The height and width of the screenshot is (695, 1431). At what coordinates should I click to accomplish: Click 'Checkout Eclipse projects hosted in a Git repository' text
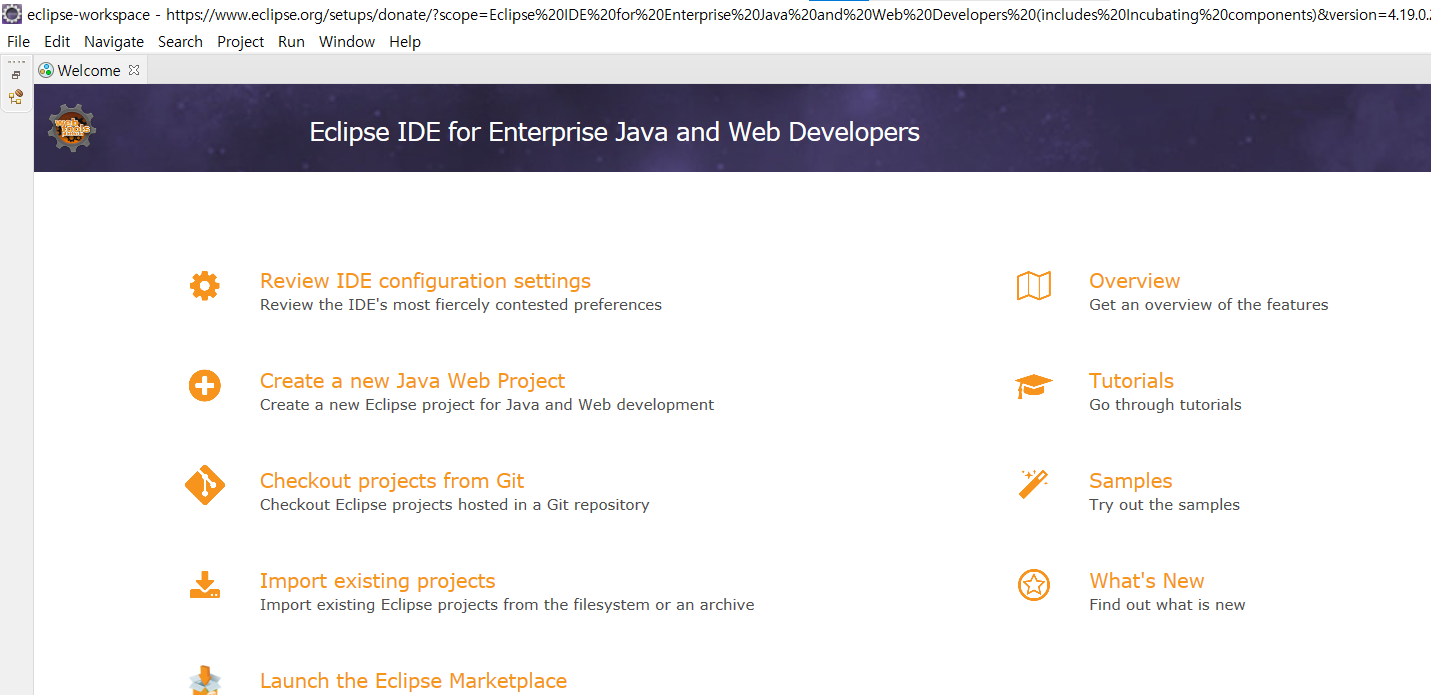[455, 505]
